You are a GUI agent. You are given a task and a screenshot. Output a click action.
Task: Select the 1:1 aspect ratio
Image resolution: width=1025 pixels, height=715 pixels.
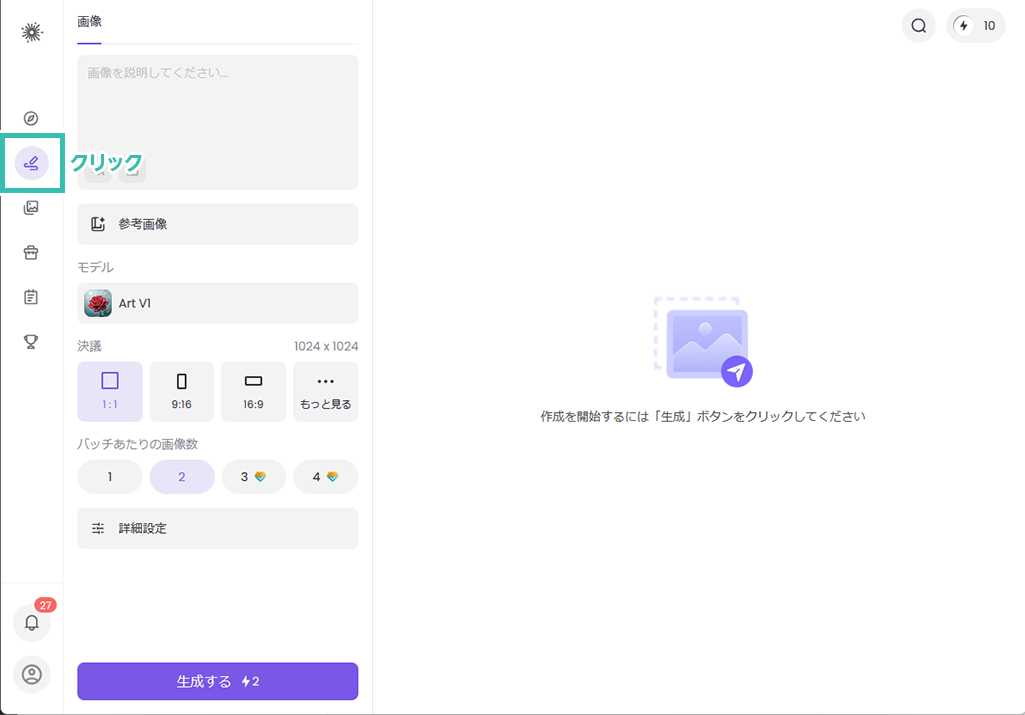(110, 391)
